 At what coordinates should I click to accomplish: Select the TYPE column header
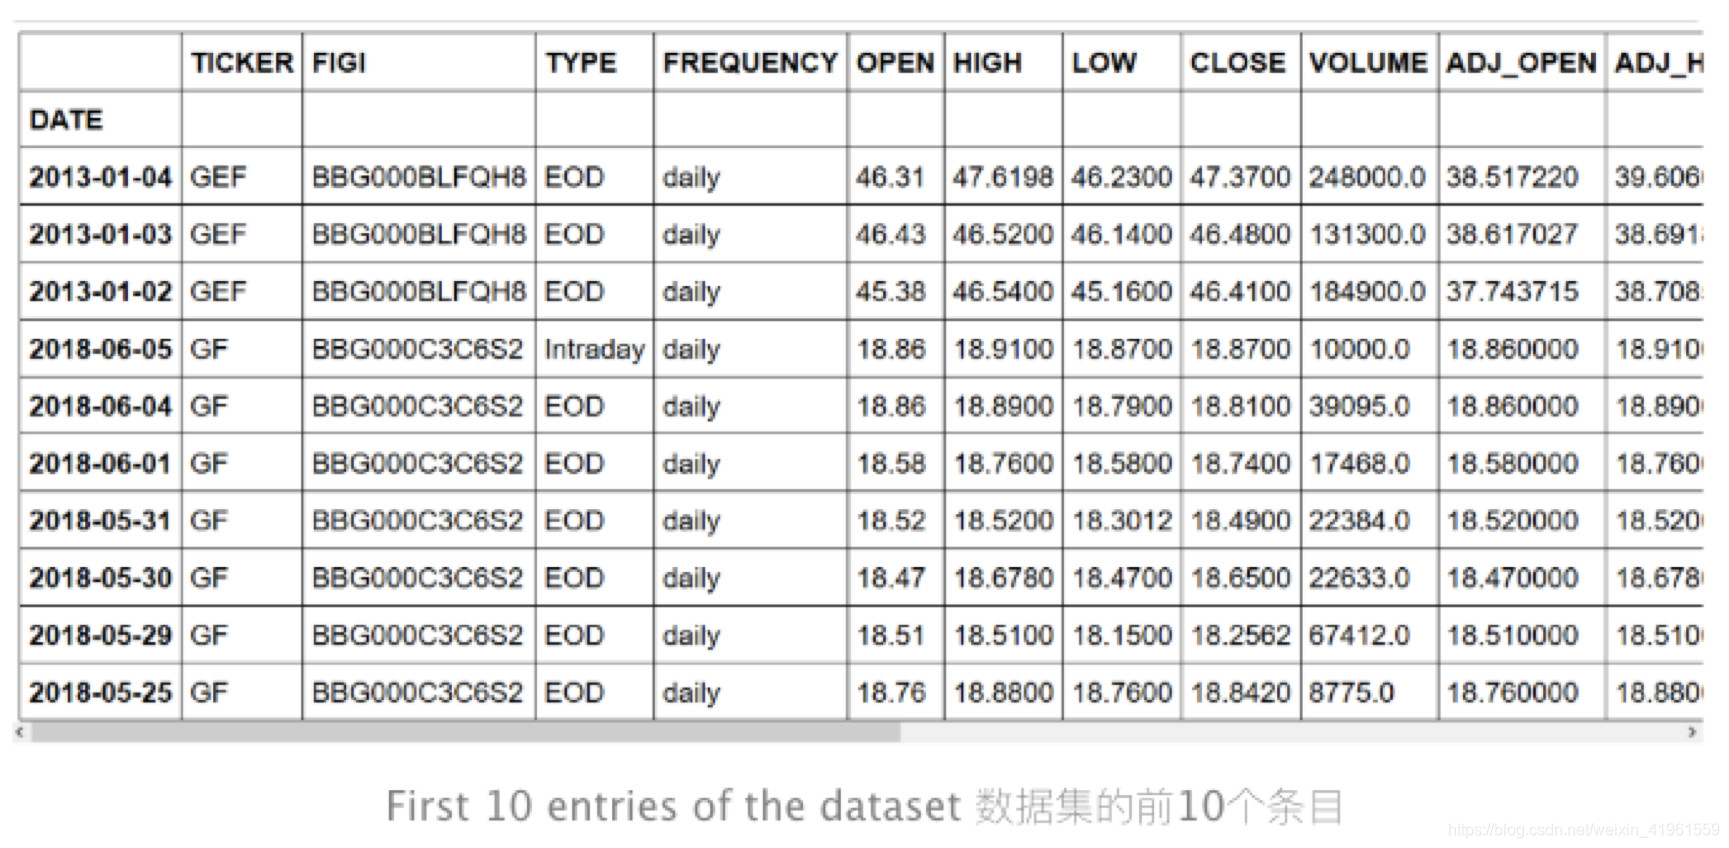[x=581, y=63]
